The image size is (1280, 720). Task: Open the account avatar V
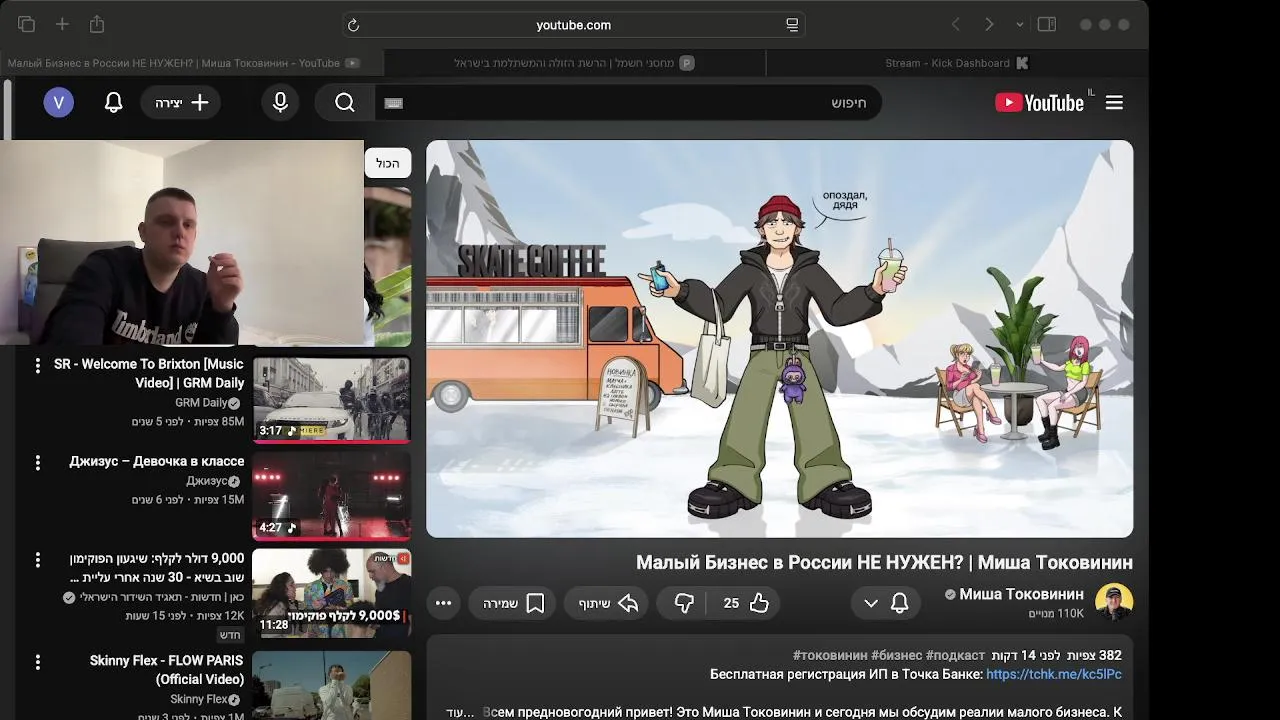point(59,102)
